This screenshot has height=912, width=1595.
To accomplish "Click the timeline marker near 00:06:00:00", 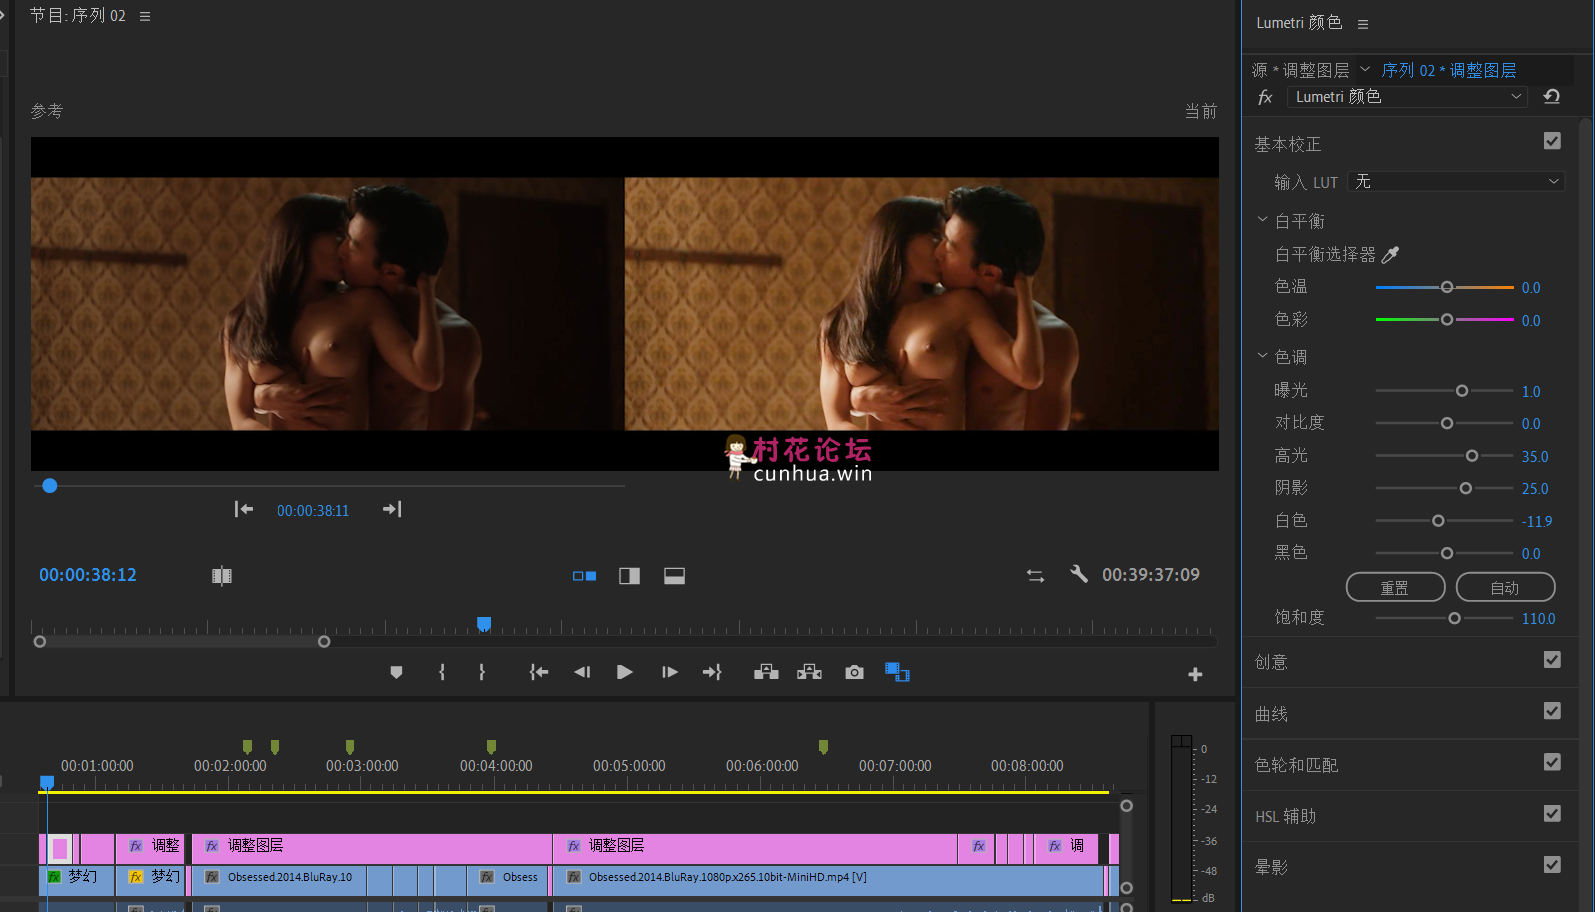I will [823, 747].
